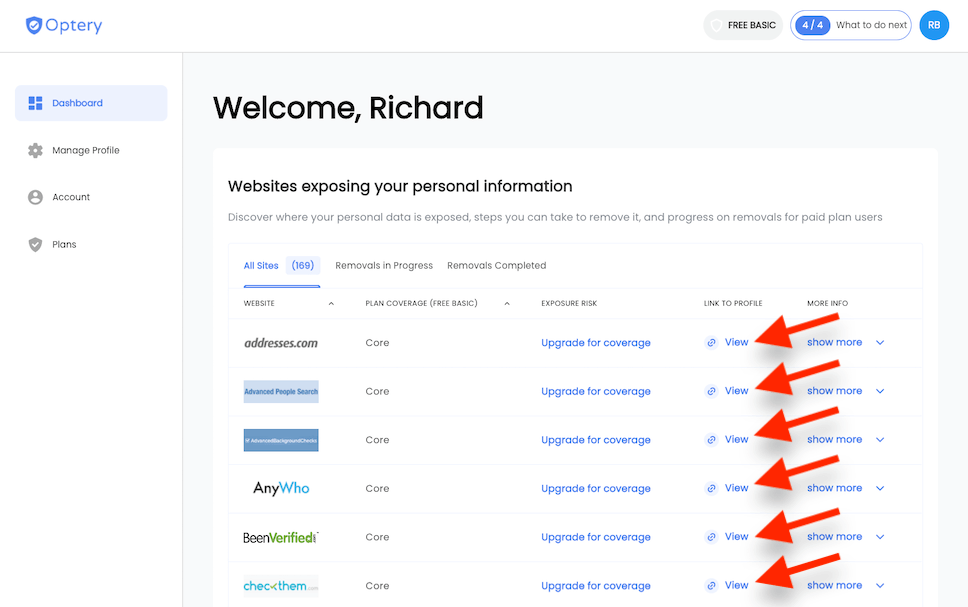Click link icon beside addresses.com View
Viewport: 968px width, 607px height.
[711, 343]
